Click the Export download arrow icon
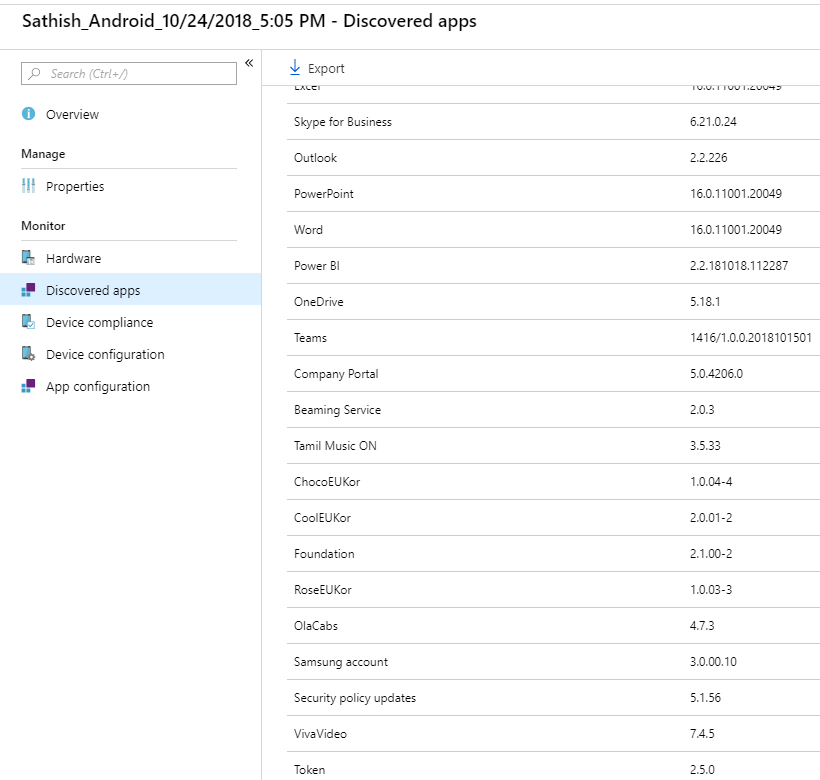Screen dimensions: 820x780 [x=294, y=68]
